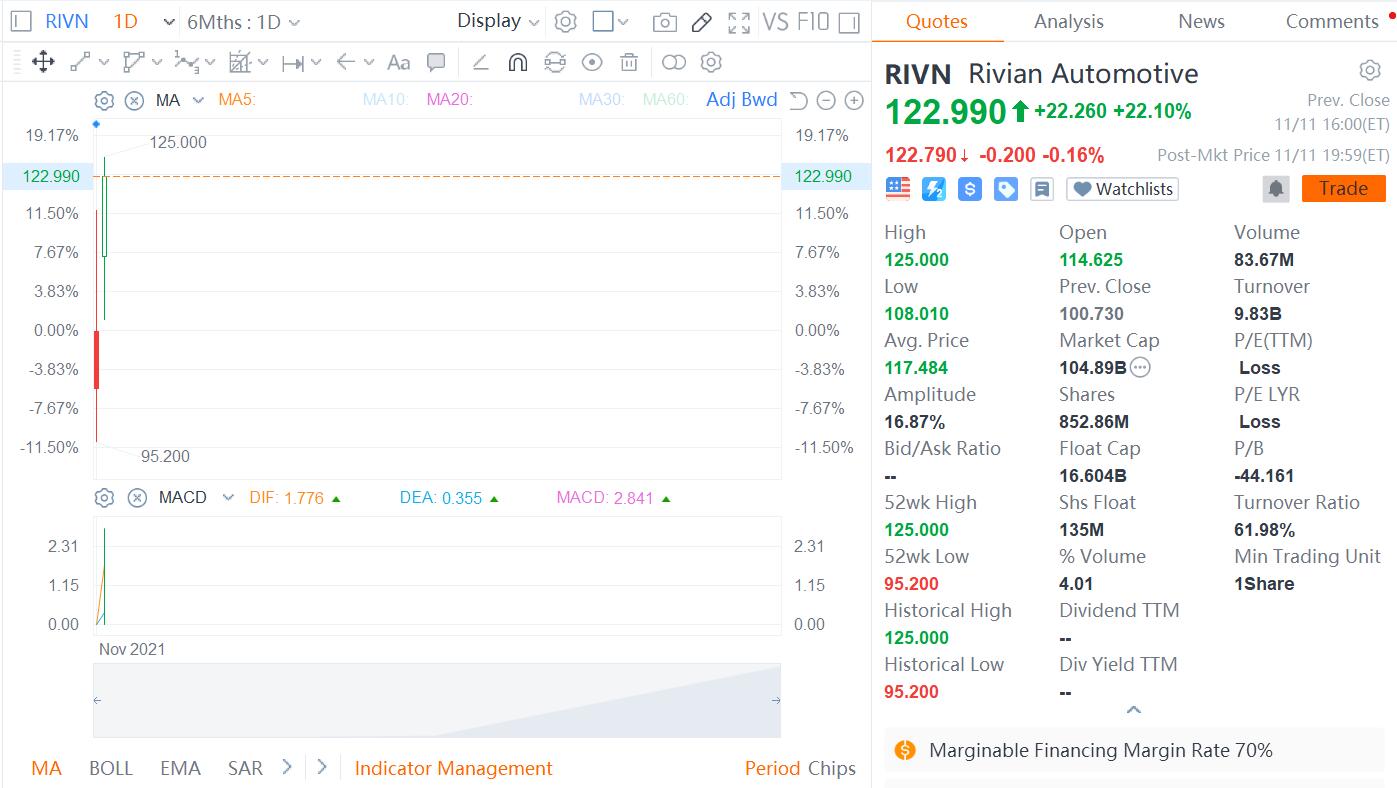Click the chart range navigator bar

(x=436, y=700)
